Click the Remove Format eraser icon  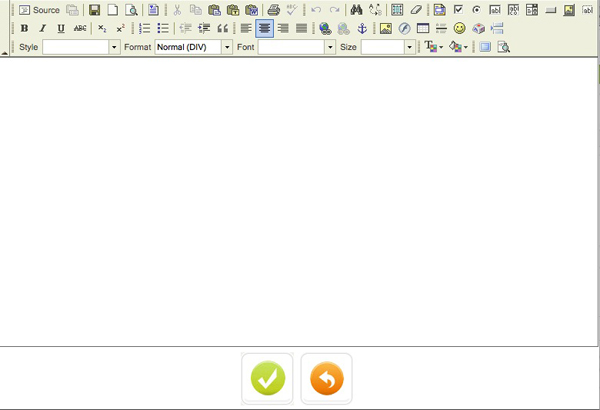(x=415, y=10)
